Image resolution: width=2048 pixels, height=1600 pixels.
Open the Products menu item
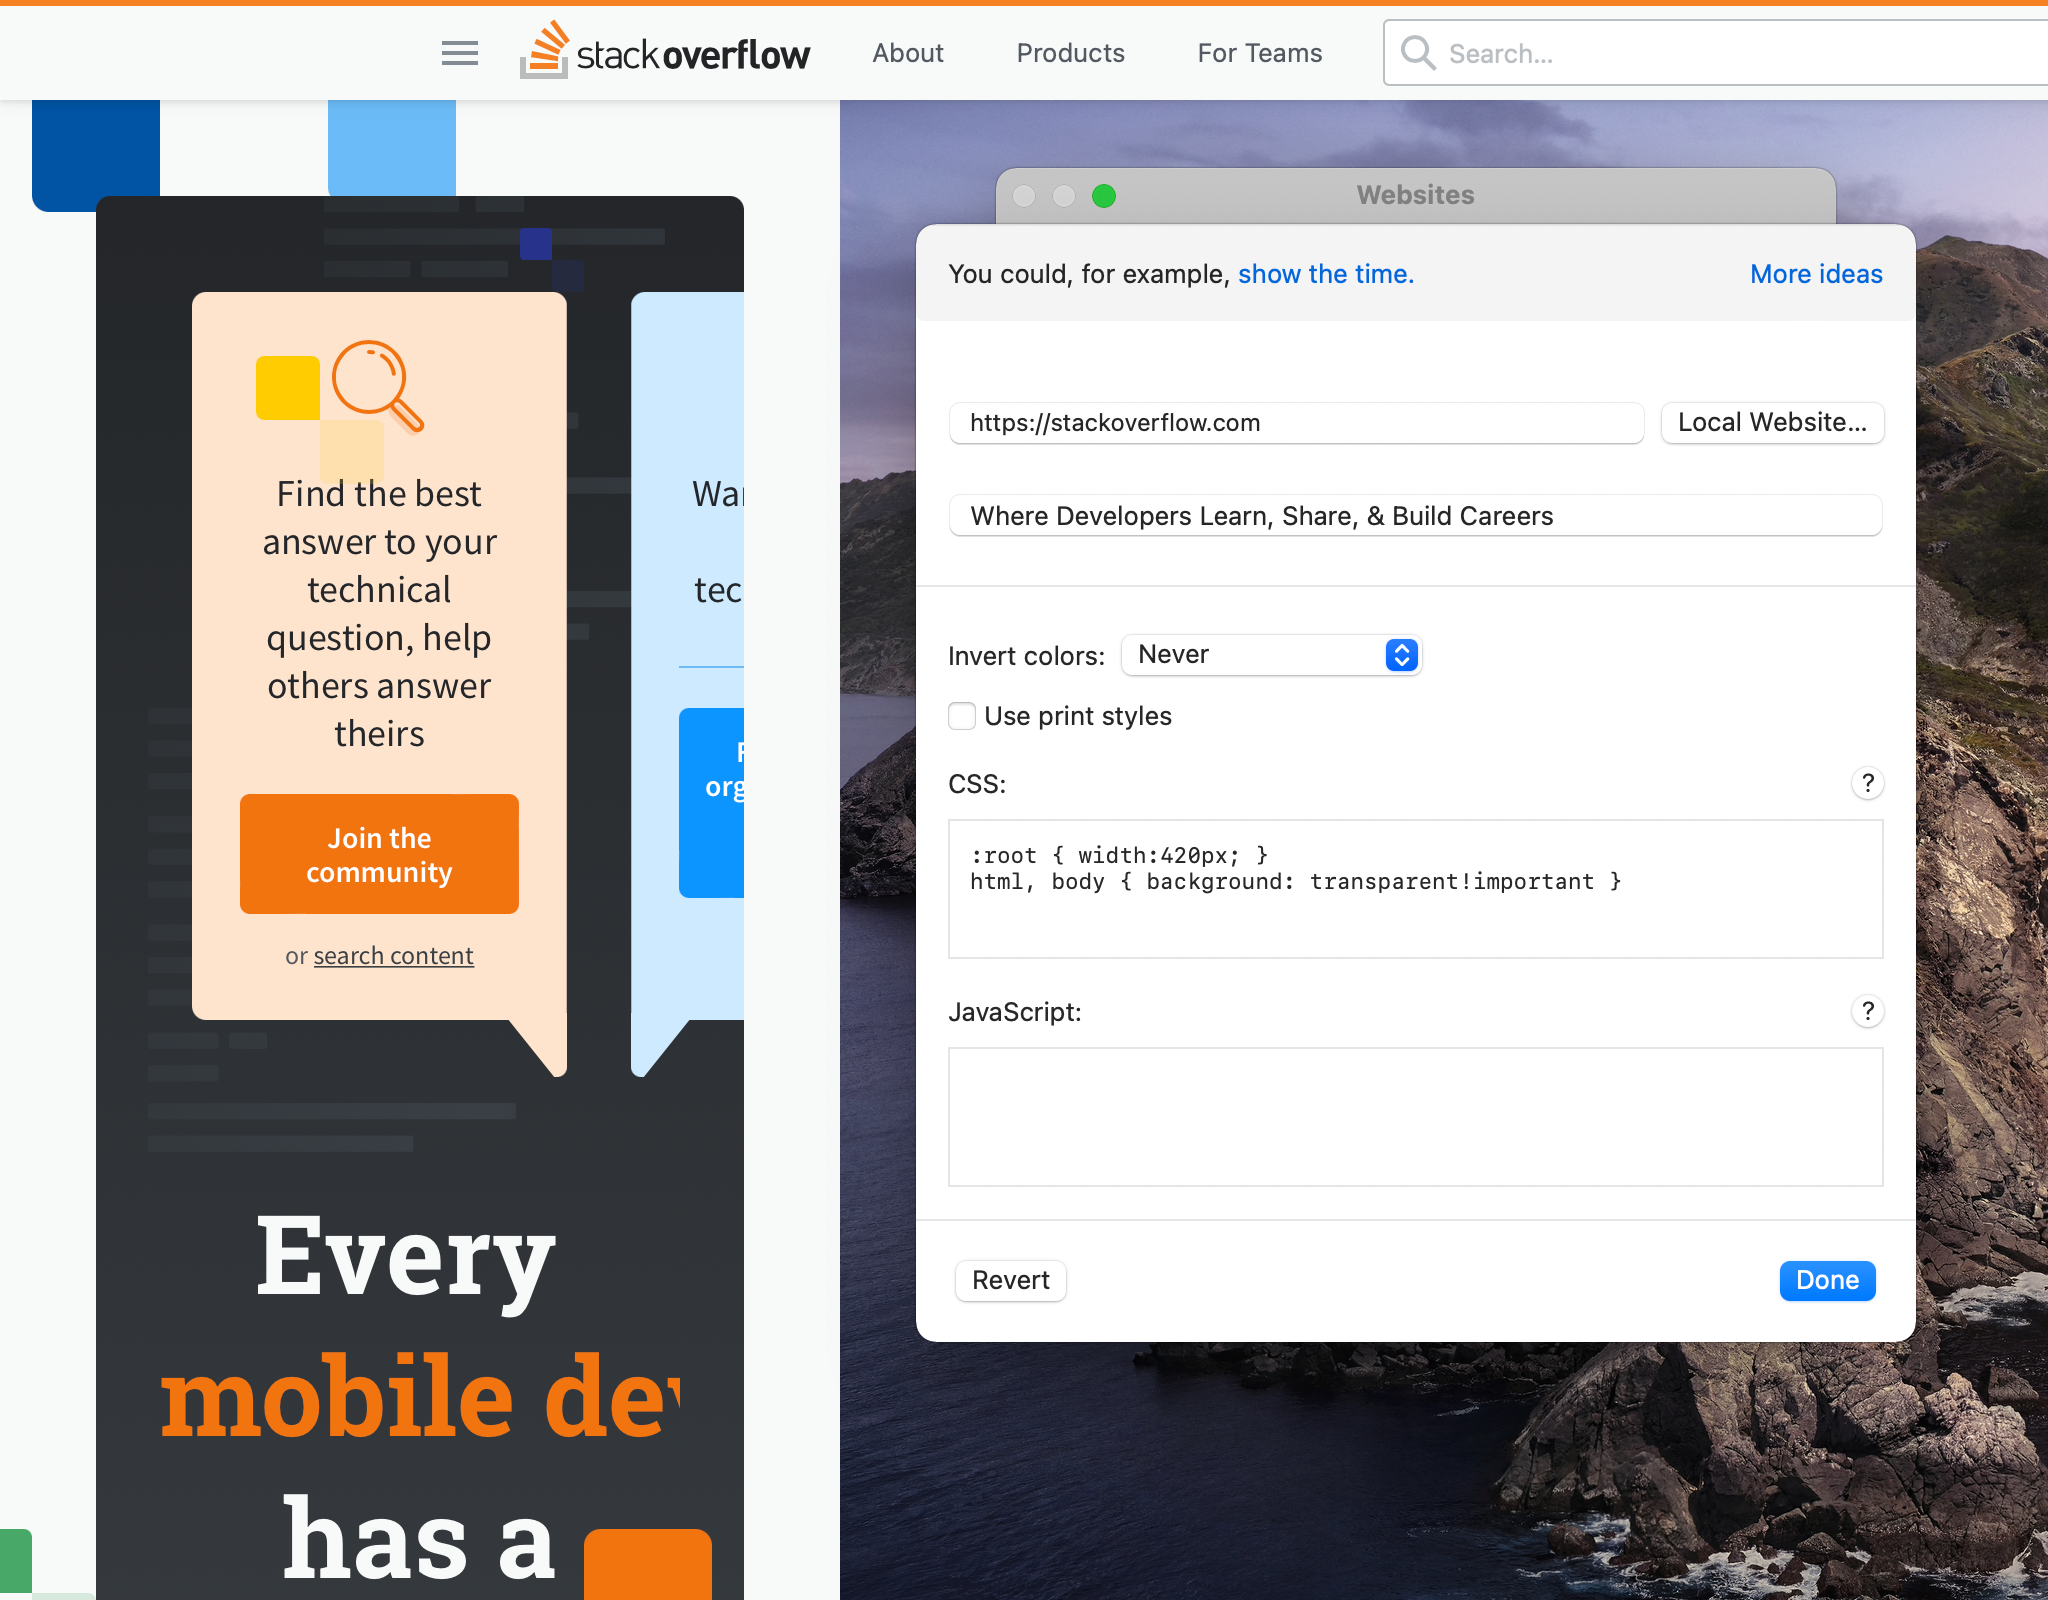coord(1070,53)
